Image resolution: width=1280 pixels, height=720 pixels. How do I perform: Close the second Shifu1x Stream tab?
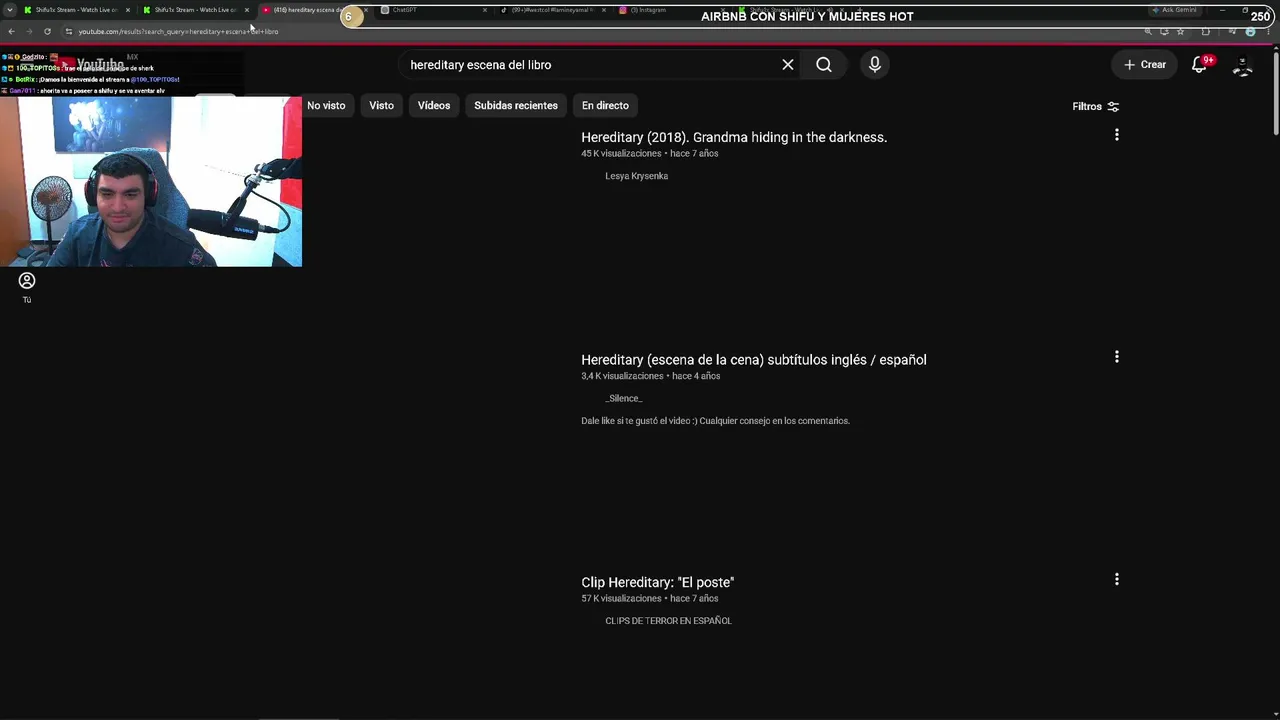(247, 10)
